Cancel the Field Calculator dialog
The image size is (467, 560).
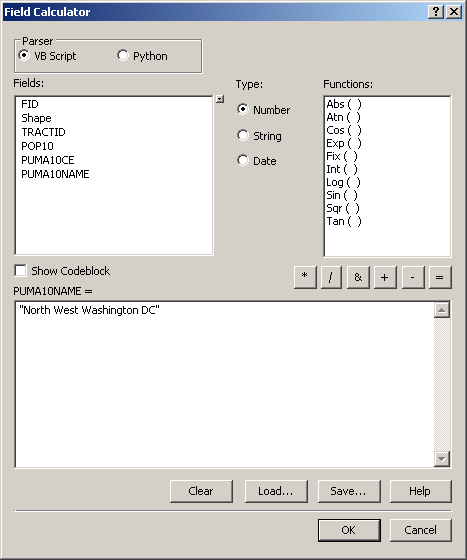[x=420, y=530]
